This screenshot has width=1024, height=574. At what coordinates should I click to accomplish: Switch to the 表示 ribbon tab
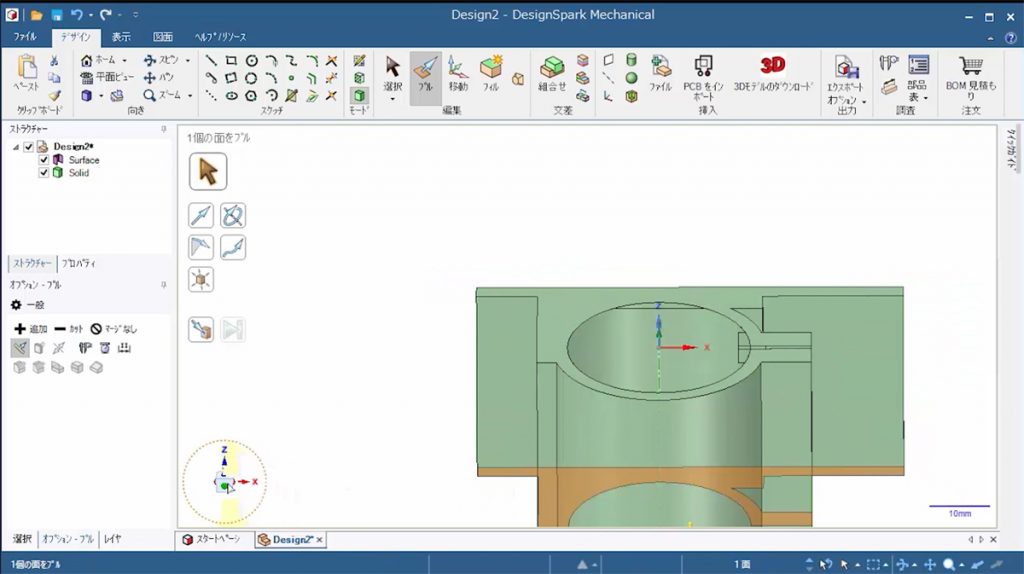tap(121, 37)
